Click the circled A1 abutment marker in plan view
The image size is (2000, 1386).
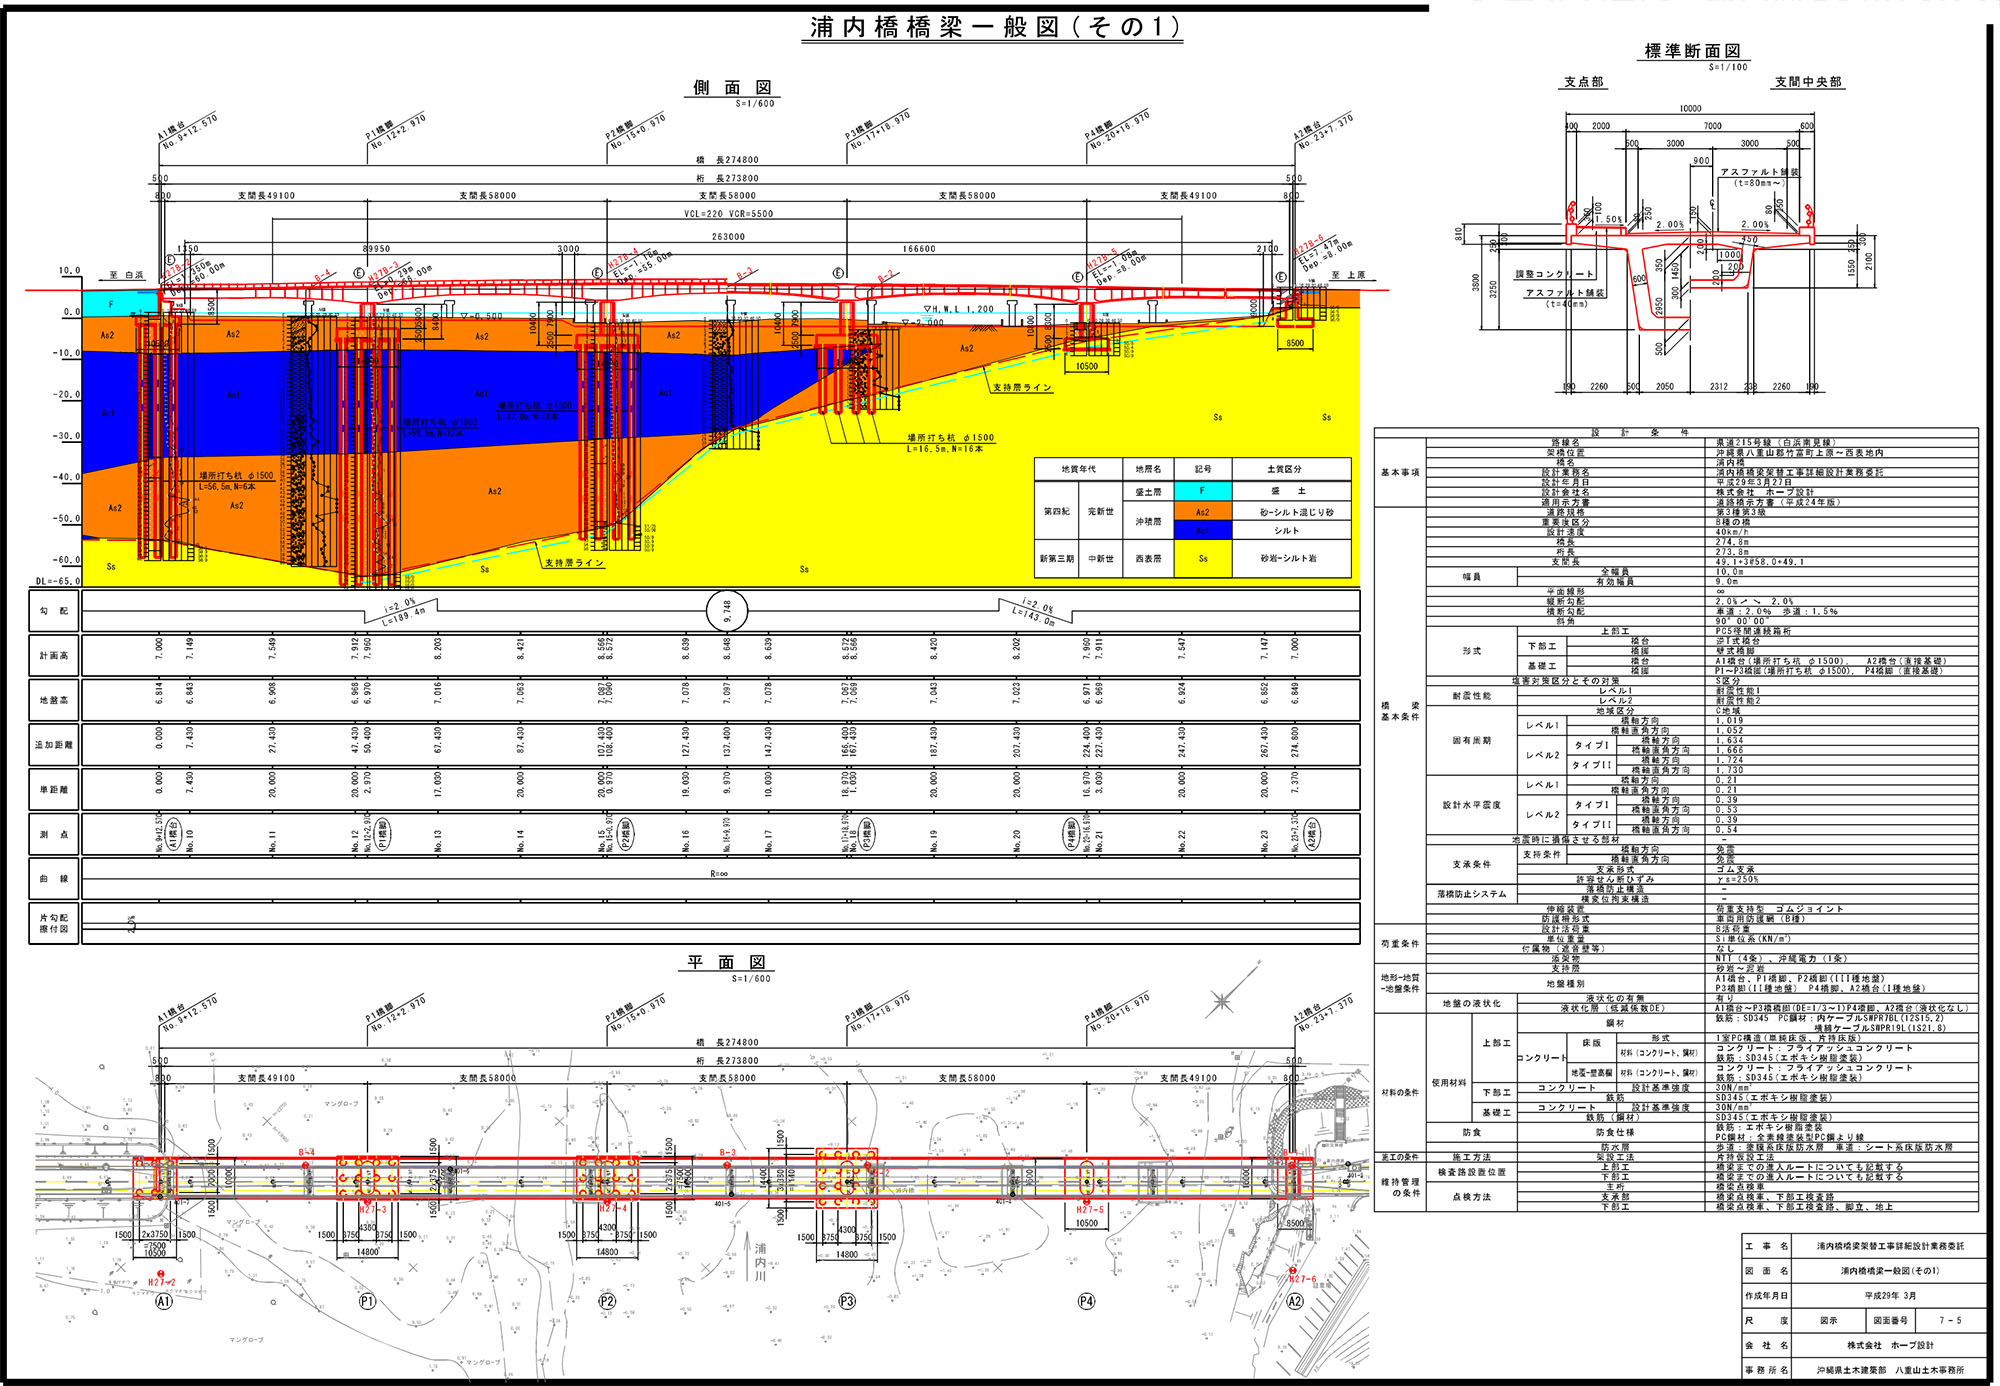pyautogui.click(x=164, y=1301)
